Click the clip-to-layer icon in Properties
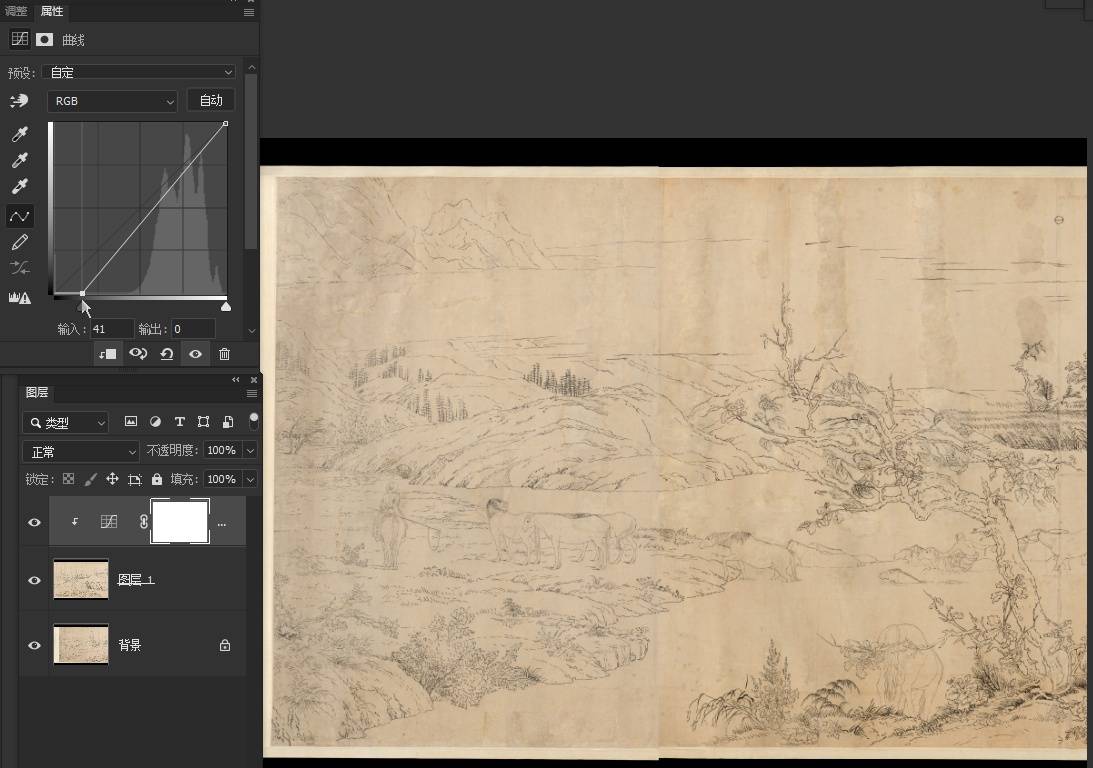 pyautogui.click(x=107, y=354)
